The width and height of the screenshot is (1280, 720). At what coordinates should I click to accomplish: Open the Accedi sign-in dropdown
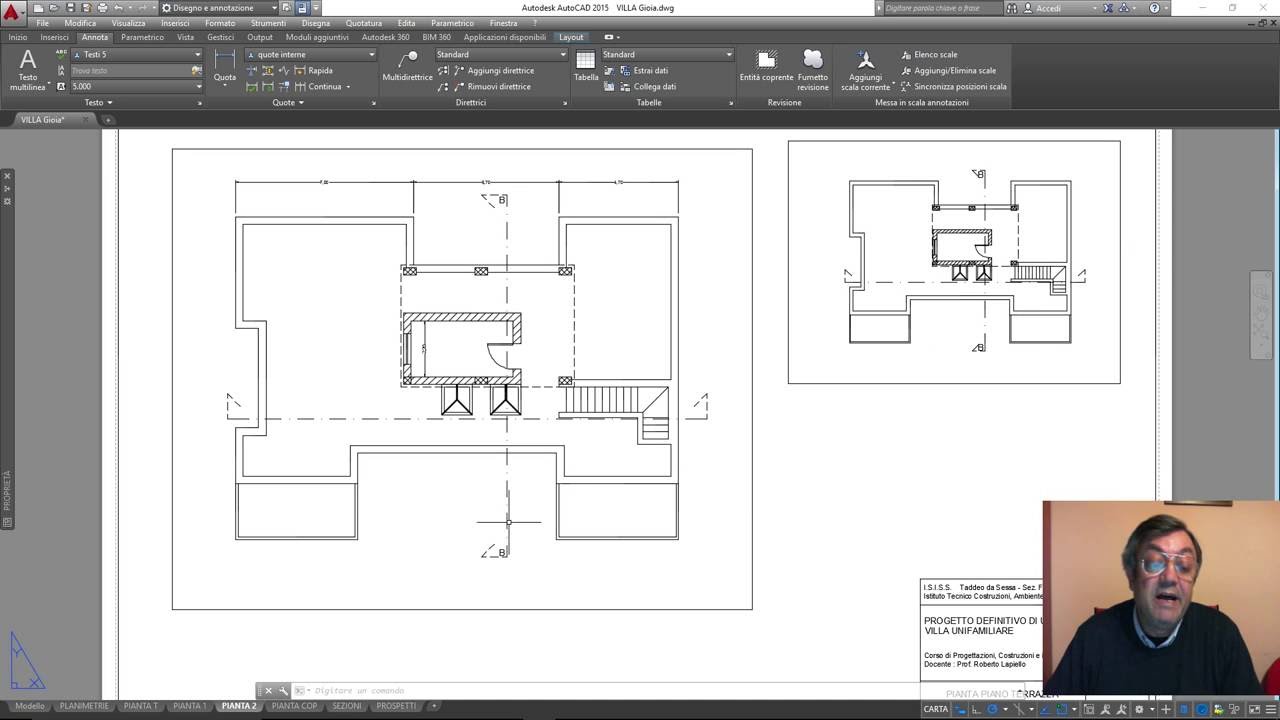[x=1061, y=8]
